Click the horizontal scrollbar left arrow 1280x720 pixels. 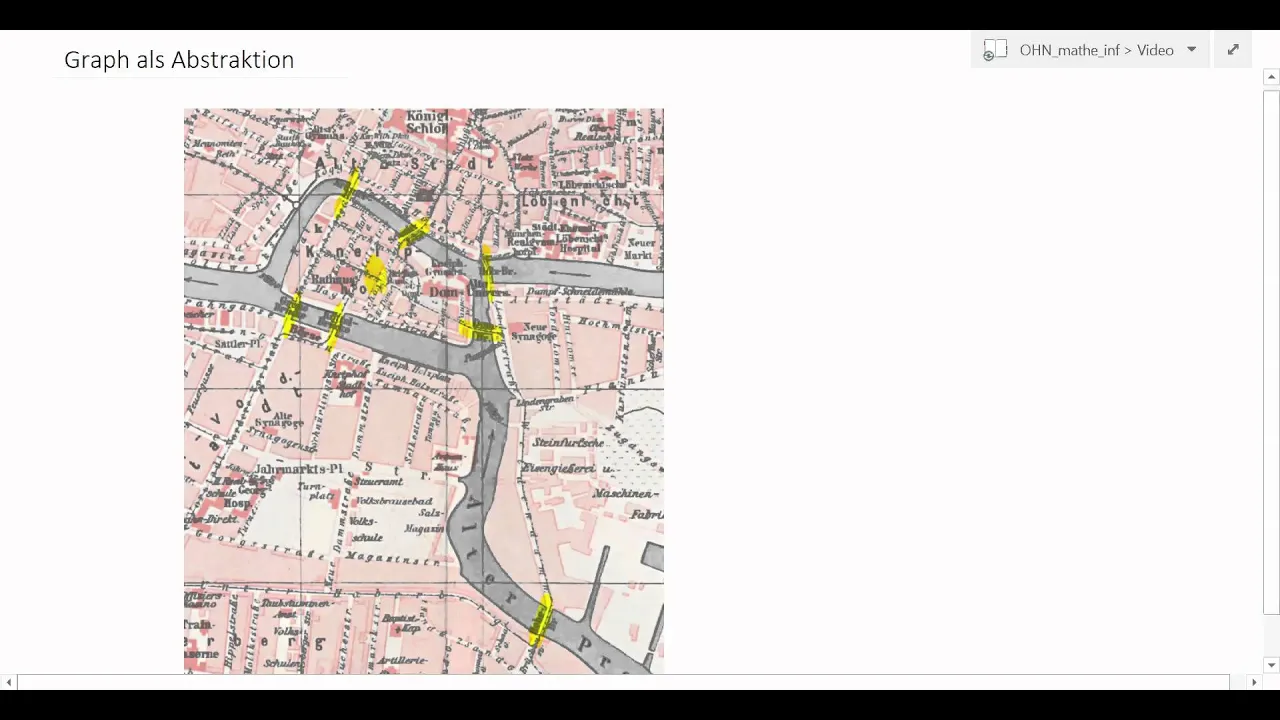9,682
